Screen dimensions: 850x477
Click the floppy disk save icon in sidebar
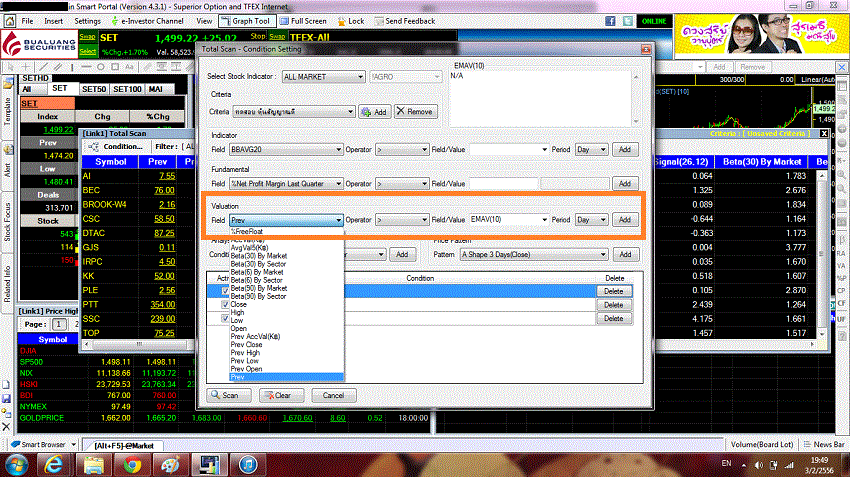6,399
